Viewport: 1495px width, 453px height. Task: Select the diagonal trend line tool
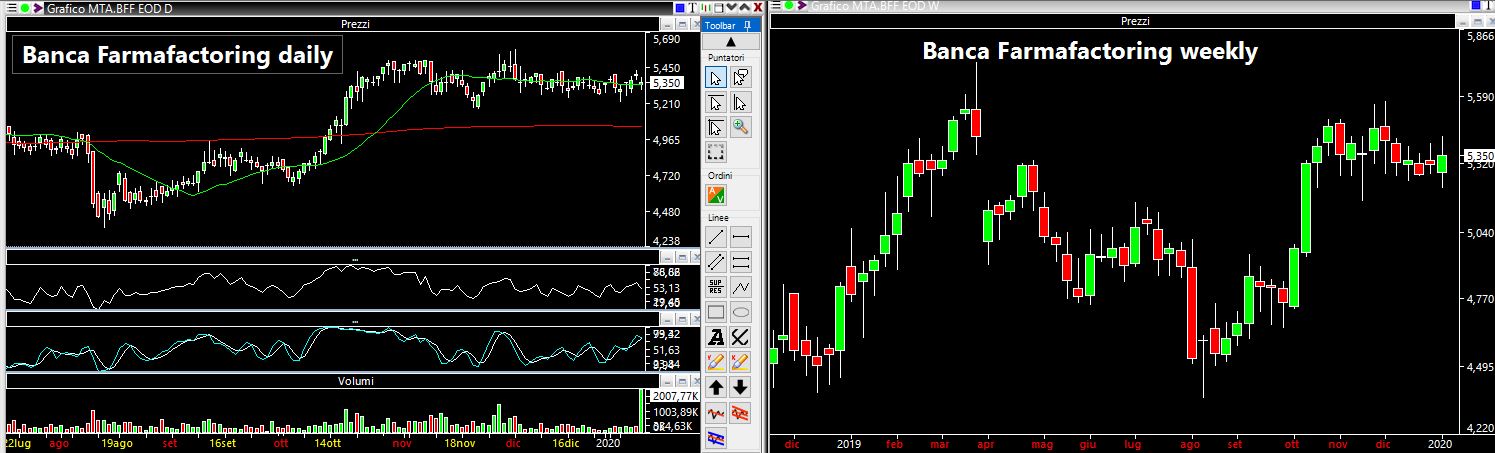click(716, 237)
